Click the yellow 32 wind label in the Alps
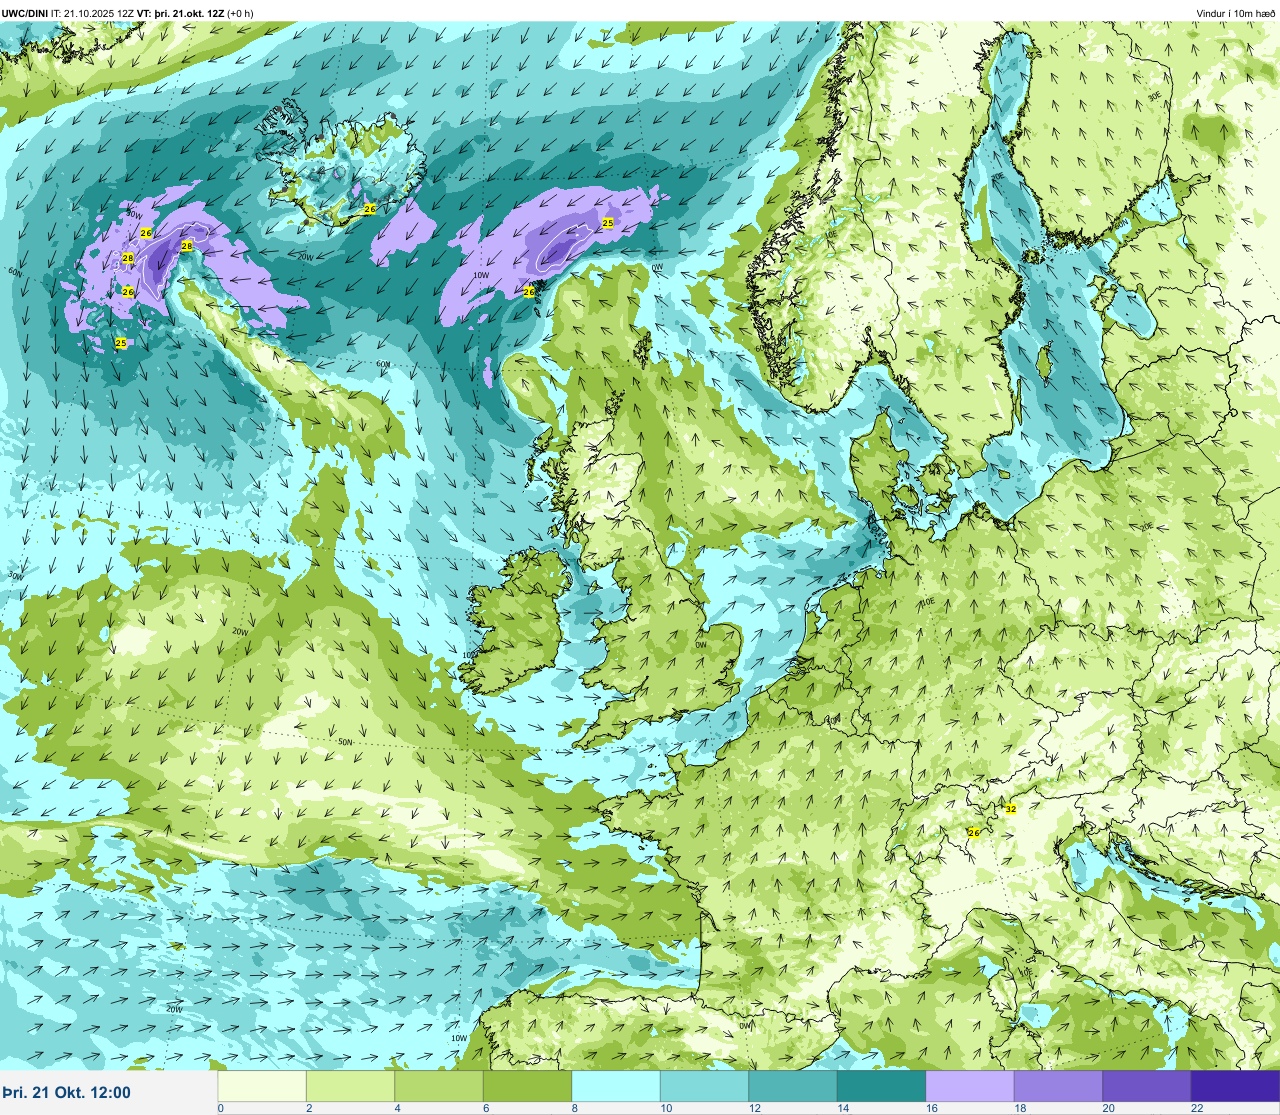 pyautogui.click(x=1010, y=809)
